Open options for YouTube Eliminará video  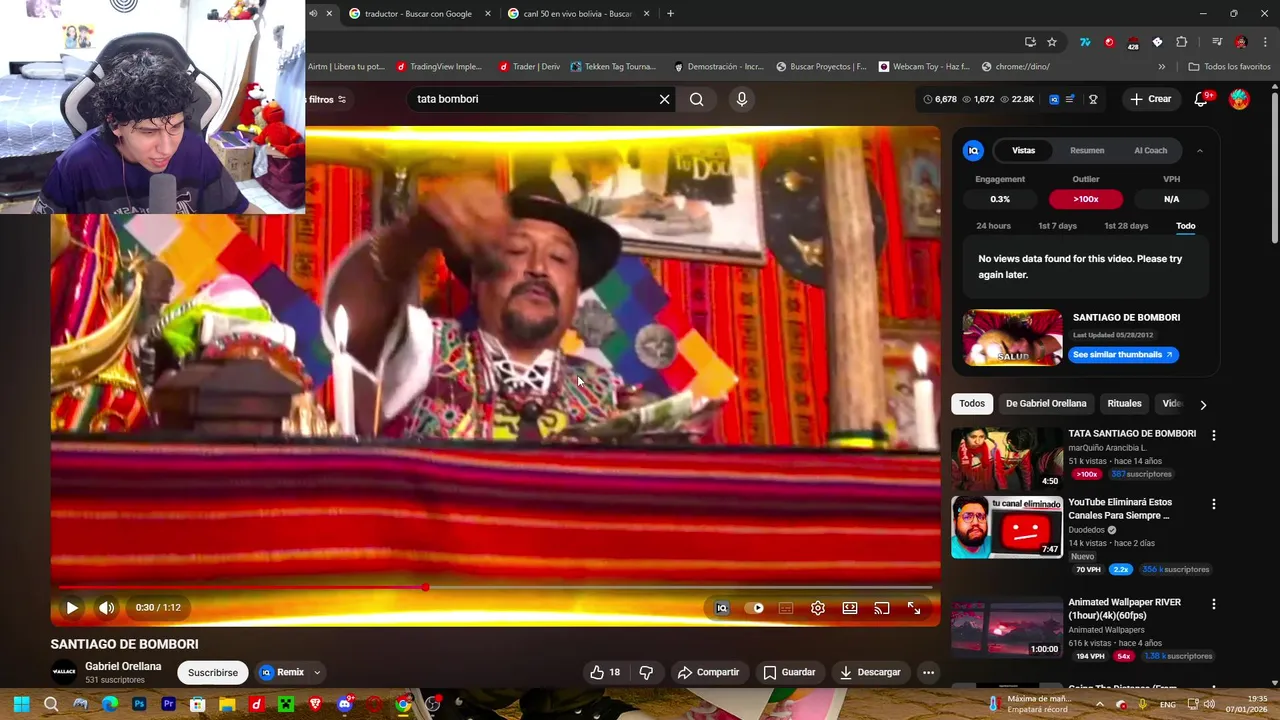[1214, 505]
